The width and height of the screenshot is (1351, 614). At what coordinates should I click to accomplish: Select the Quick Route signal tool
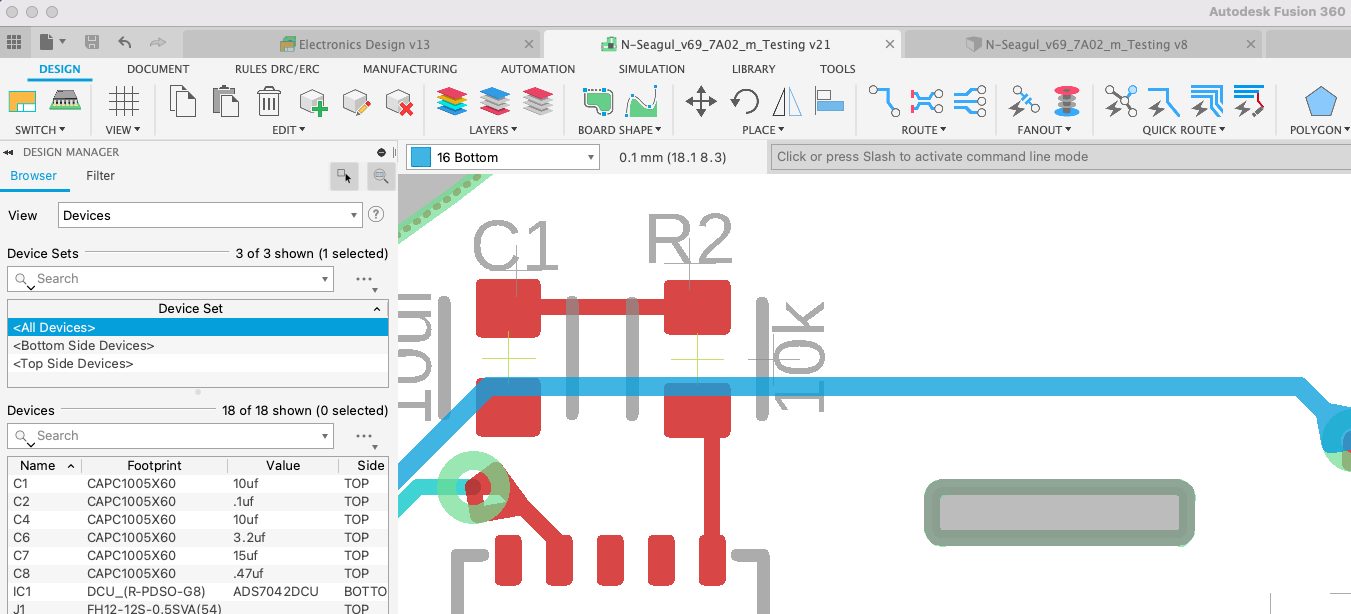click(1164, 101)
